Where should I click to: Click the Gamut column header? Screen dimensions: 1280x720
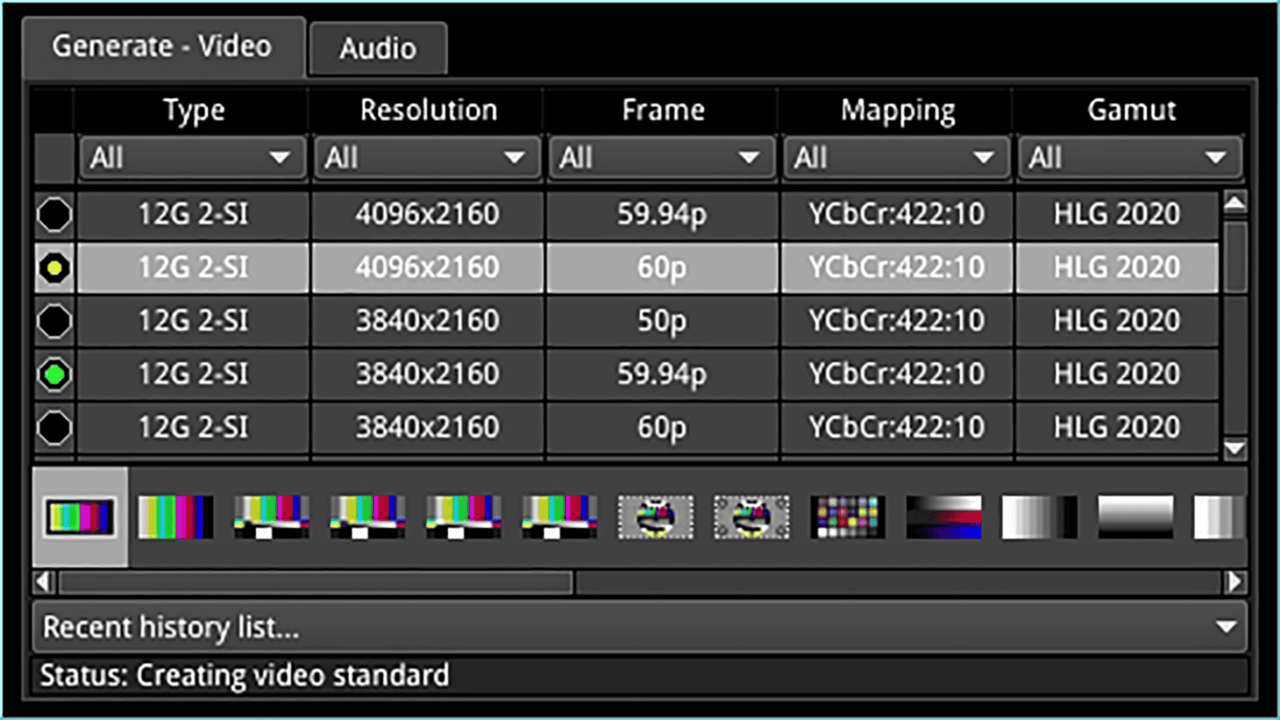1131,110
